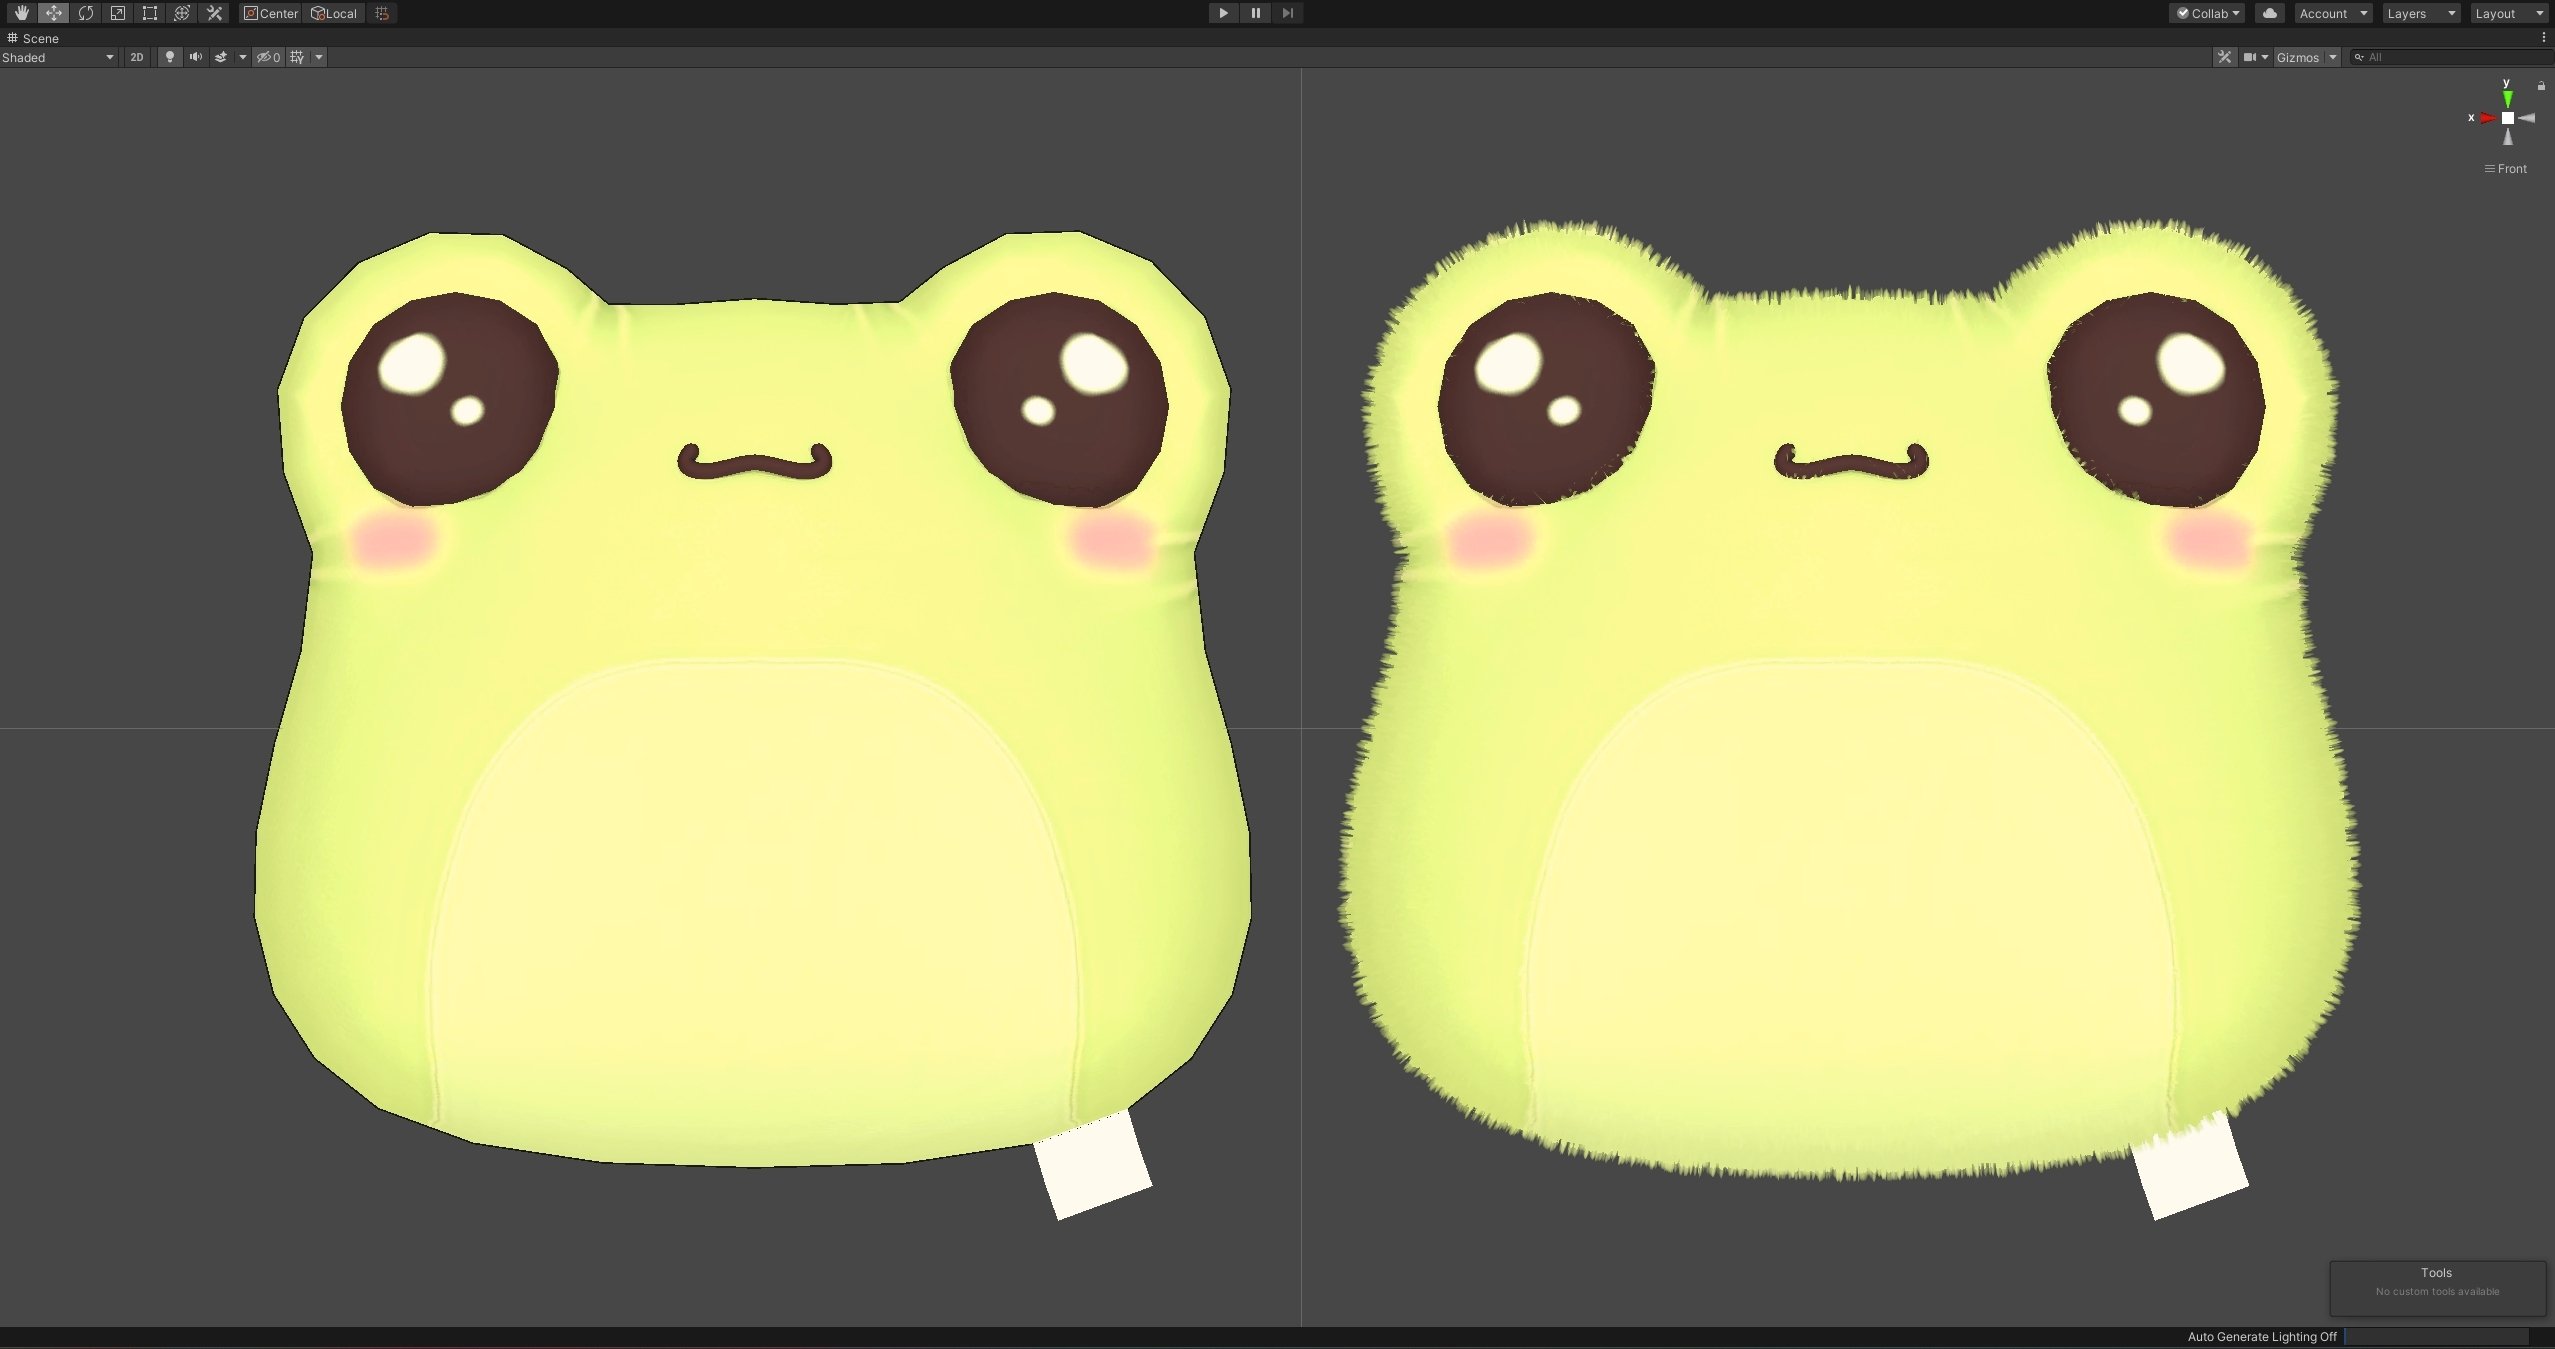Viewport: 2555px width, 1349px height.
Task: Click the red X axis cone
Action: (2487, 118)
